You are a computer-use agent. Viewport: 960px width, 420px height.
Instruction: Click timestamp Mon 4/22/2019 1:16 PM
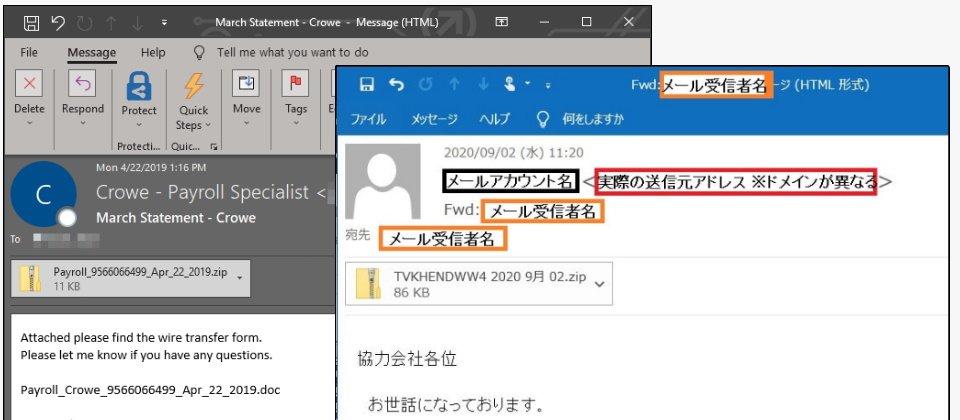(x=151, y=167)
